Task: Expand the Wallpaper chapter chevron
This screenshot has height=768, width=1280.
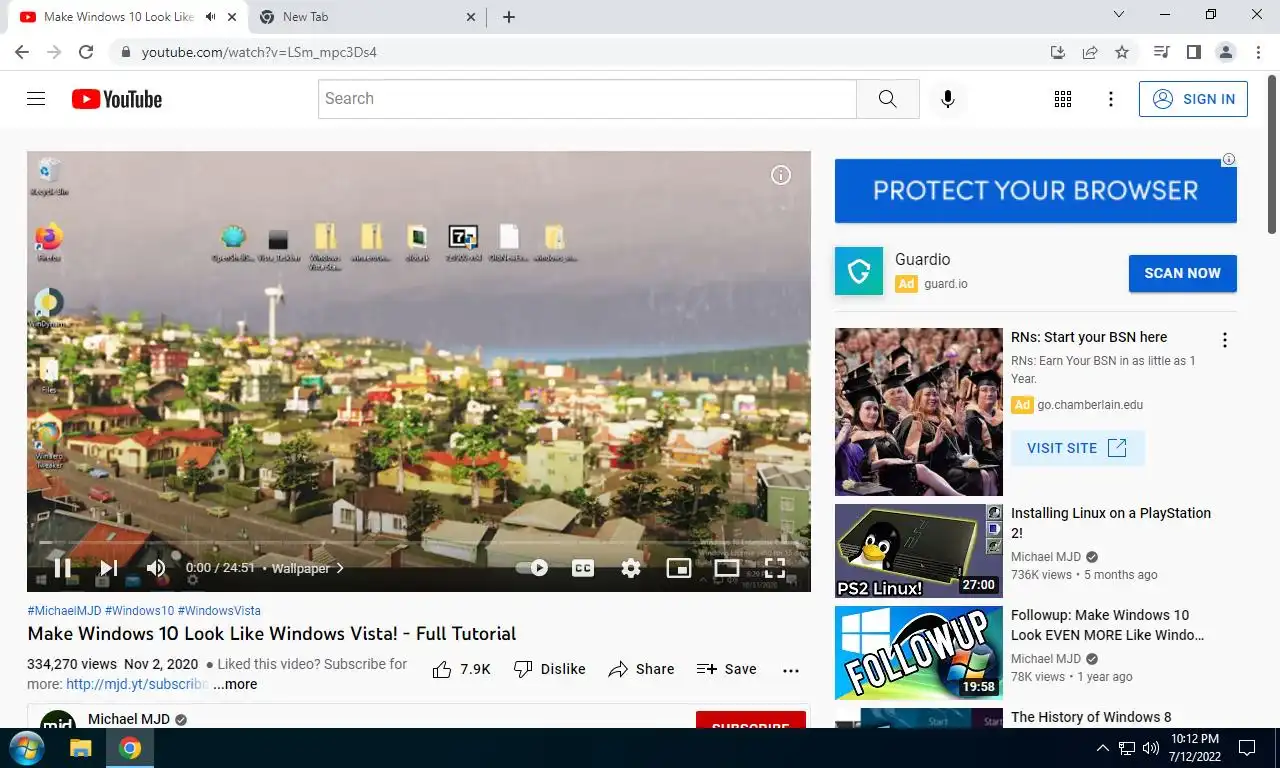Action: point(340,568)
